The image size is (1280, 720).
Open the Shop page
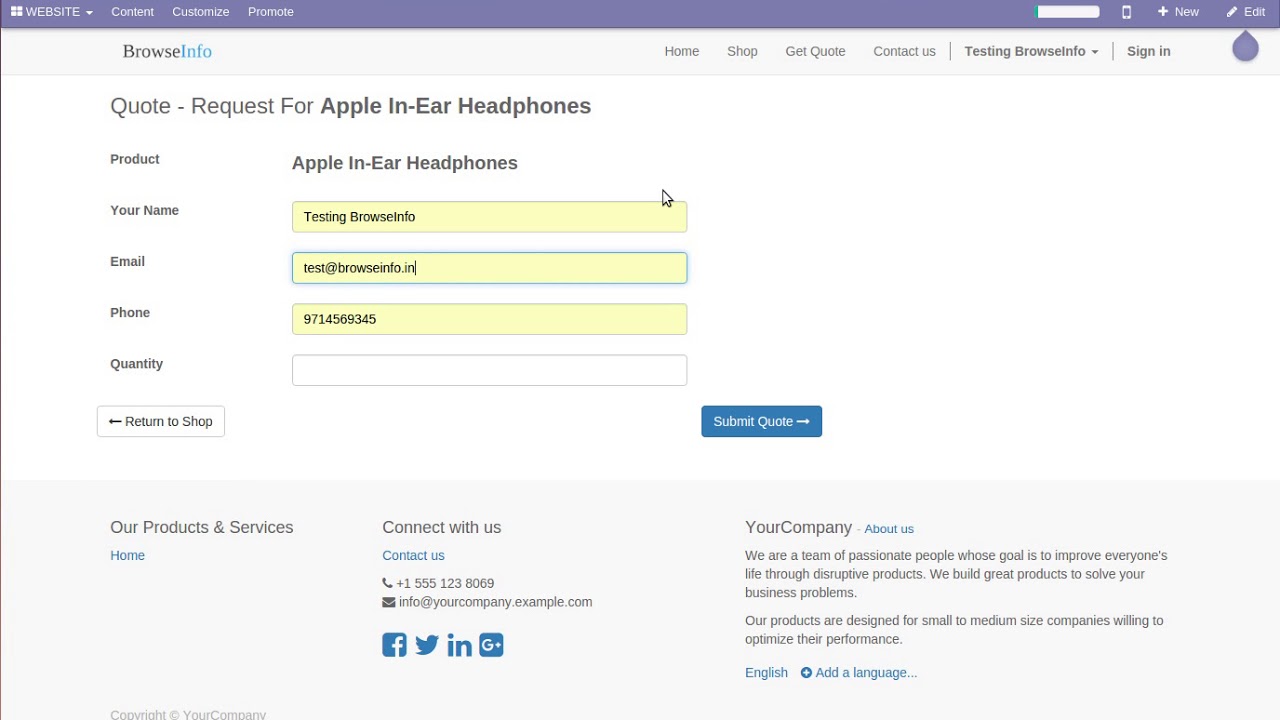click(742, 51)
